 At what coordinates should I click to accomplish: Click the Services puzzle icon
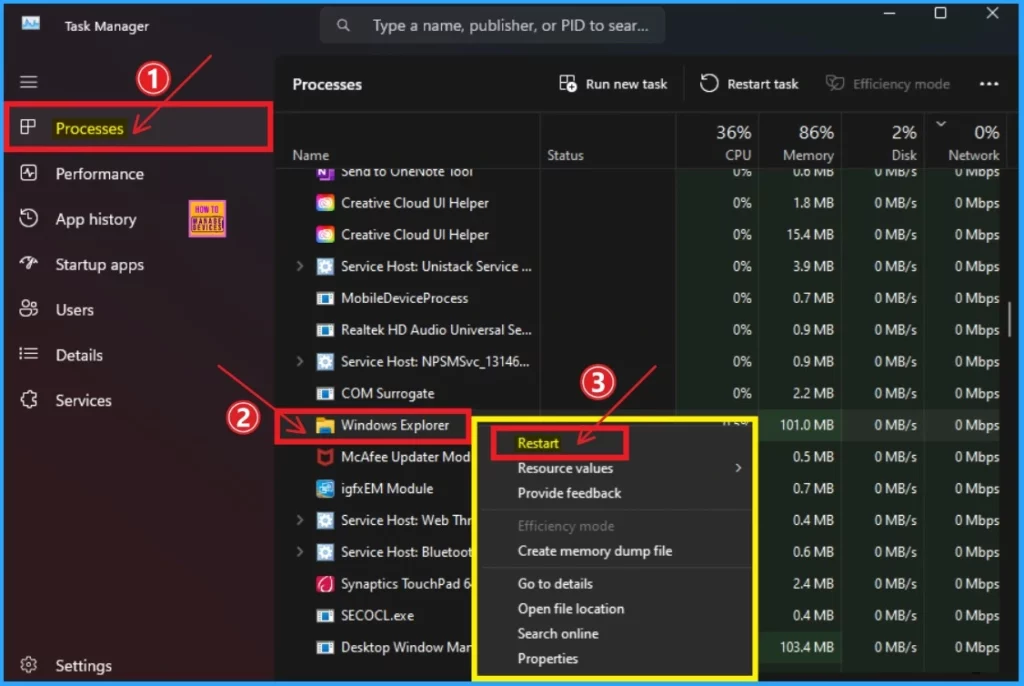(28, 399)
